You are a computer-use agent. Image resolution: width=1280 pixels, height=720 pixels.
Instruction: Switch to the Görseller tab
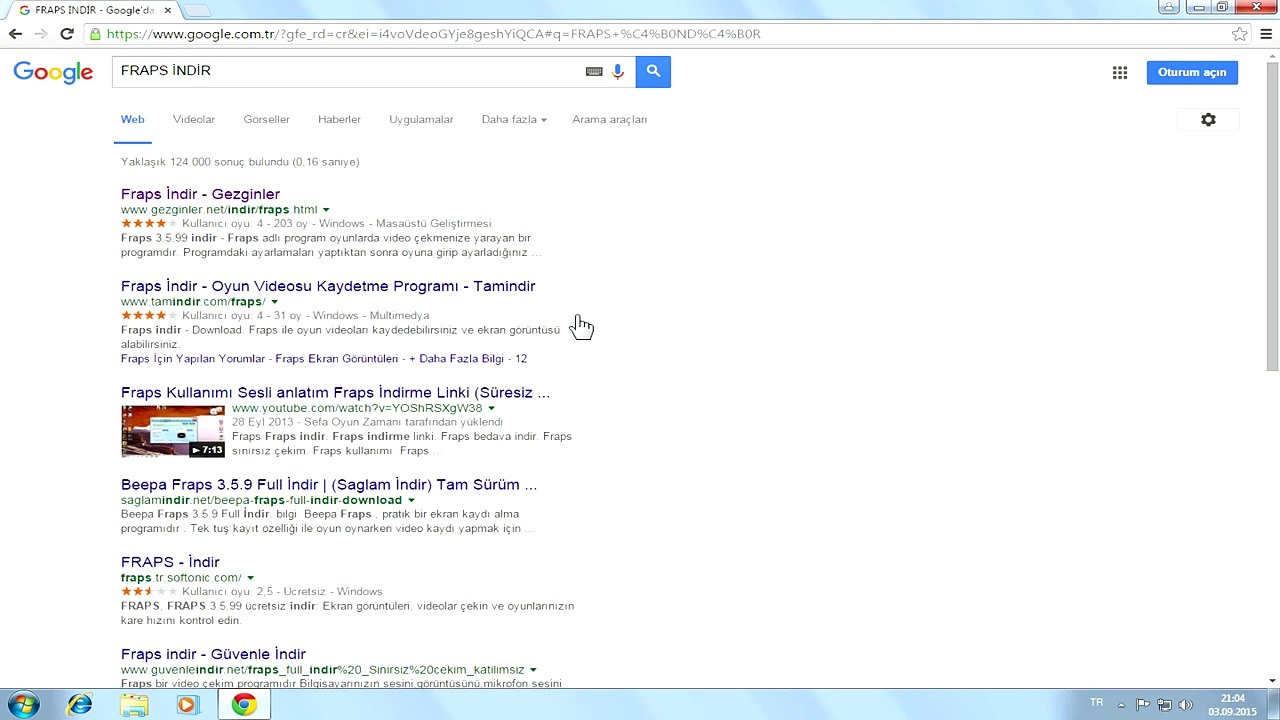pyautogui.click(x=266, y=119)
